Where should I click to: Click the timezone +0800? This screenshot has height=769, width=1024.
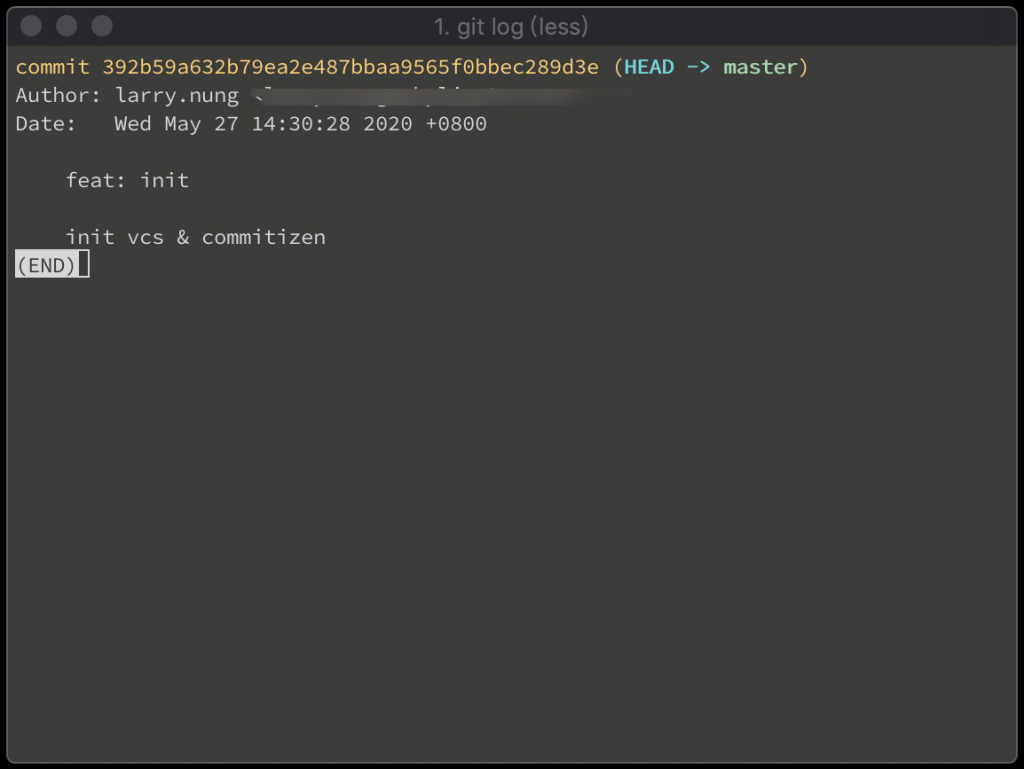[x=456, y=124]
